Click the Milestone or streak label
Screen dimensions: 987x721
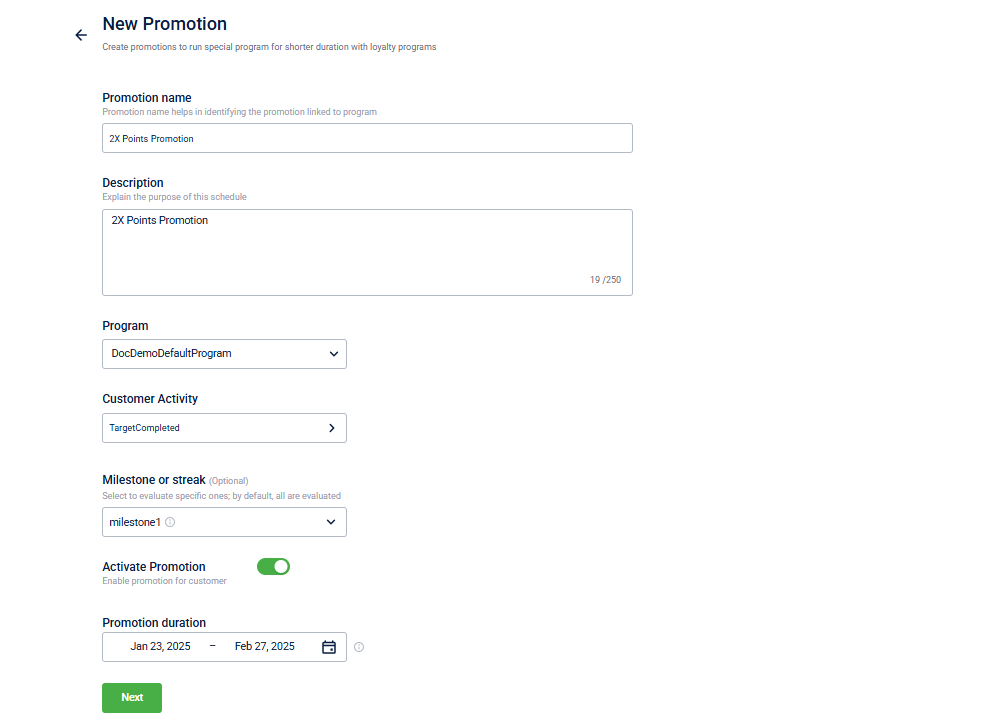point(154,480)
